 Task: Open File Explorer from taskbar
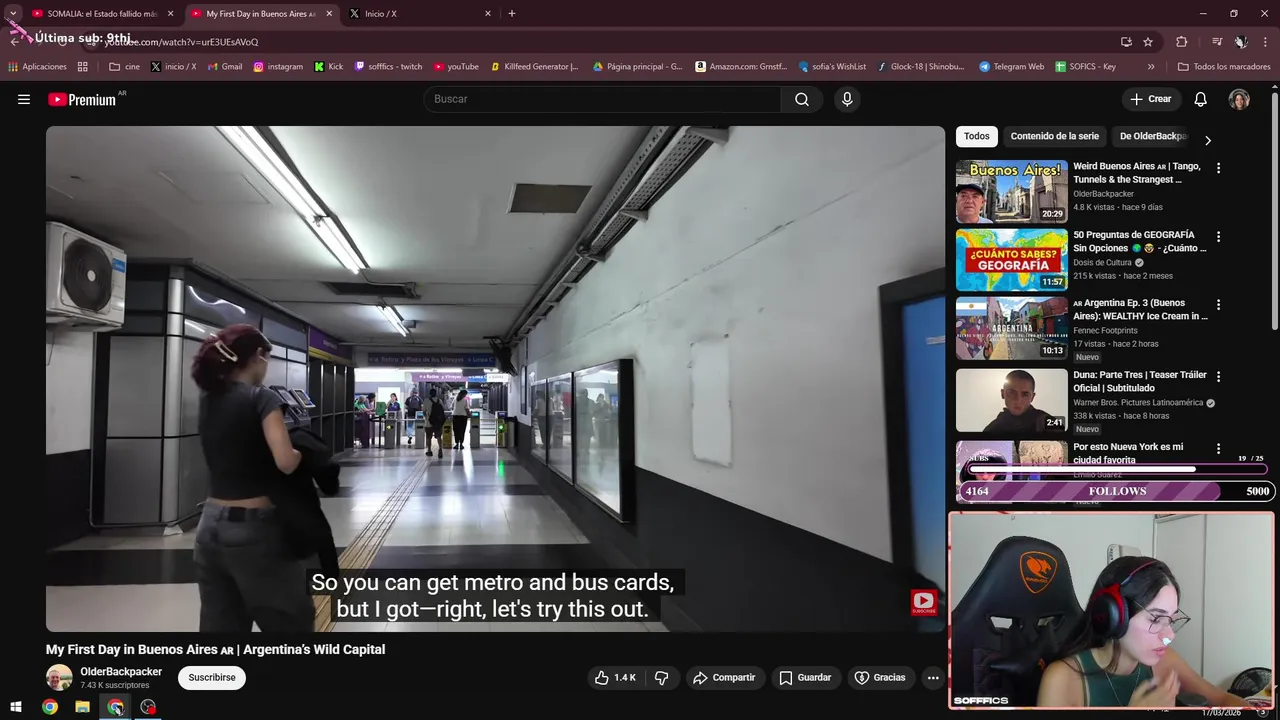(x=82, y=707)
